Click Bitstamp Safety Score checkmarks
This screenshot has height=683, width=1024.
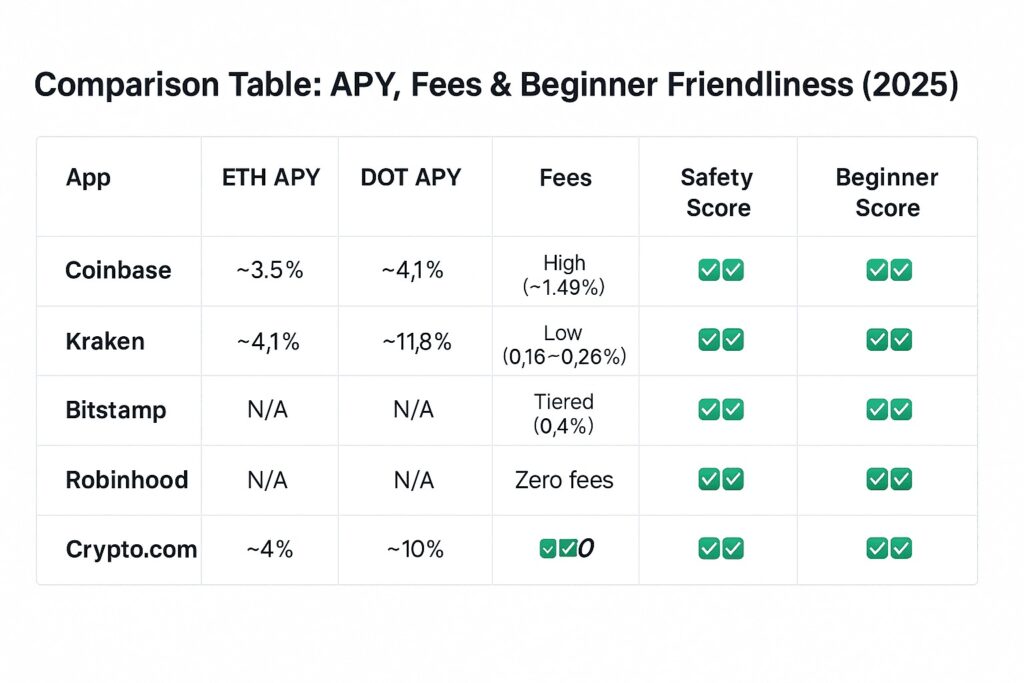tap(721, 409)
